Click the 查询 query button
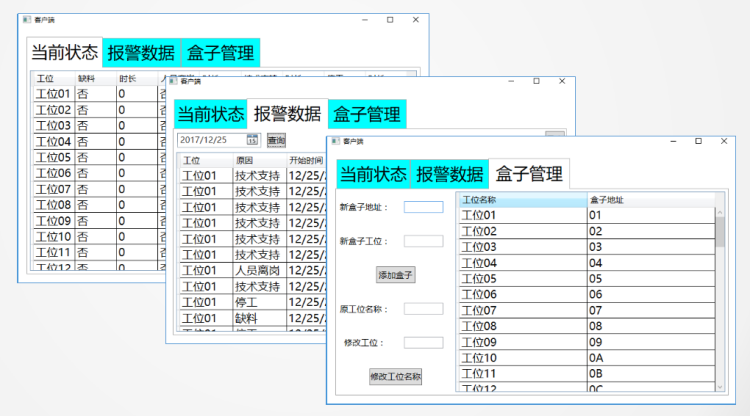The height and width of the screenshot is (416, 750). pos(276,140)
